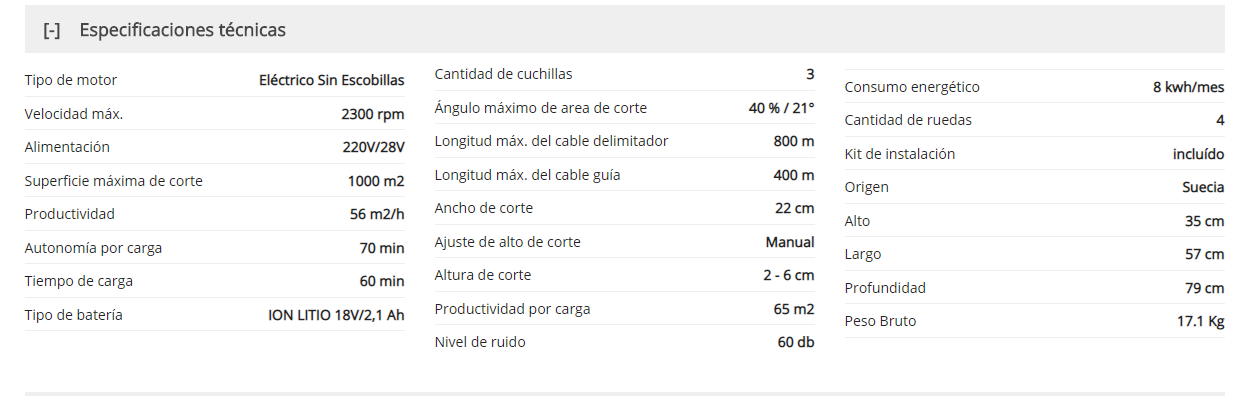Select the Productividad 56 m2/h value
Viewport: 1250px width, 396px height.
(377, 214)
